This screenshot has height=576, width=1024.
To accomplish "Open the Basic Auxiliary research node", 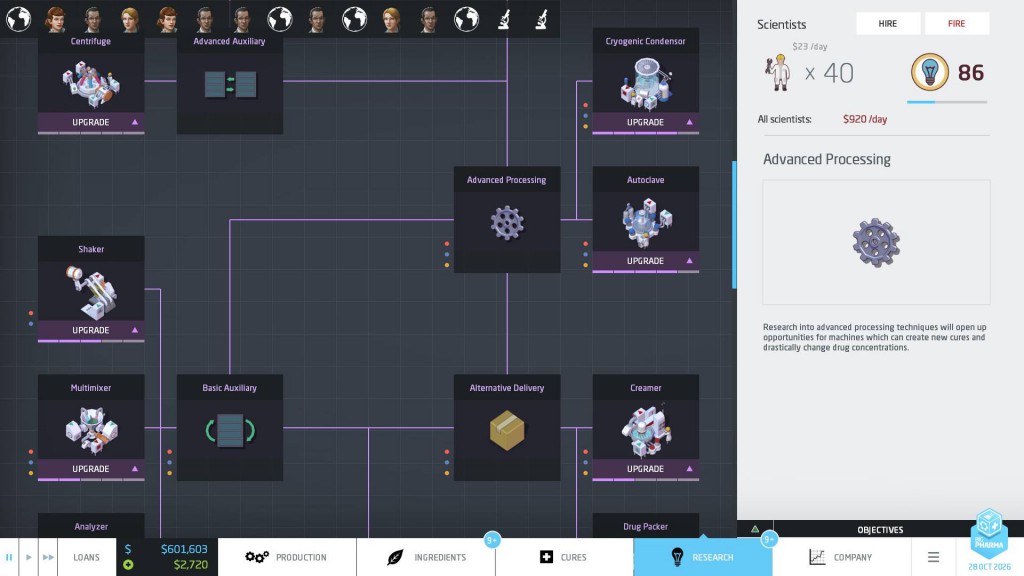I will [x=230, y=428].
